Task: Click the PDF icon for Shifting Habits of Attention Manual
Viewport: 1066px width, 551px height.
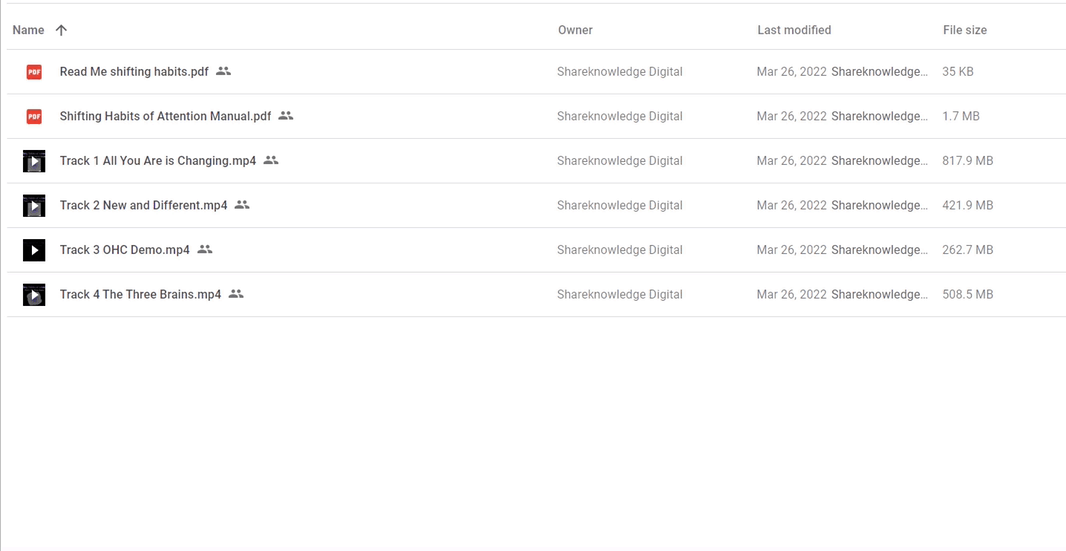Action: [34, 116]
